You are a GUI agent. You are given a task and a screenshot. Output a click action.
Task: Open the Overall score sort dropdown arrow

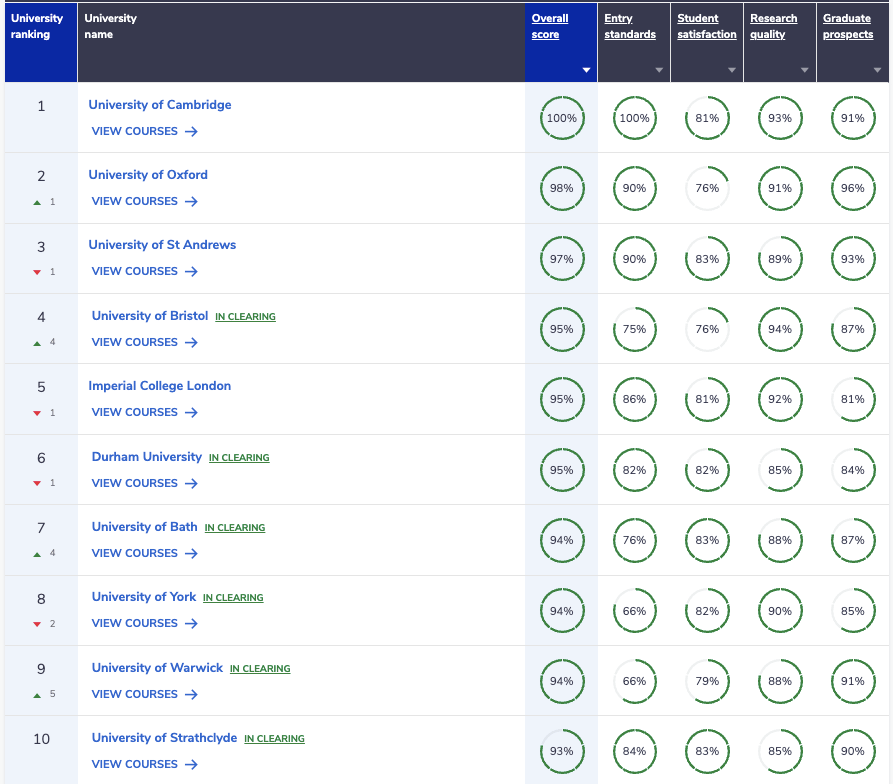click(x=586, y=70)
